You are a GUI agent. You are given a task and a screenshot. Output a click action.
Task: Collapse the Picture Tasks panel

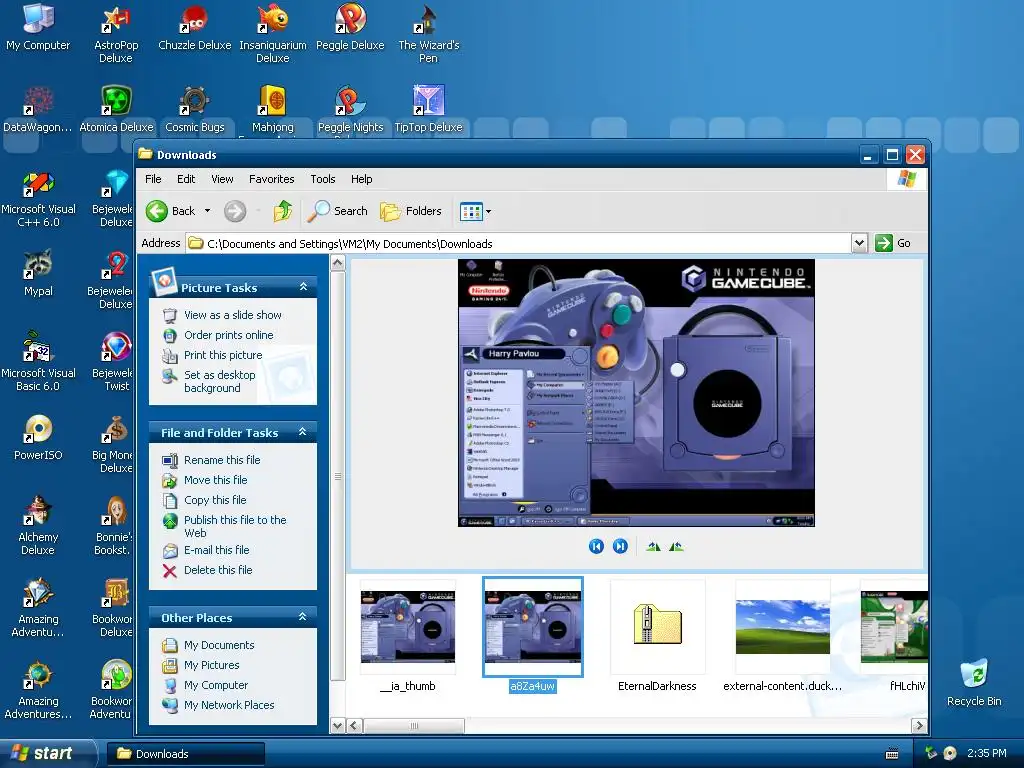click(x=303, y=287)
